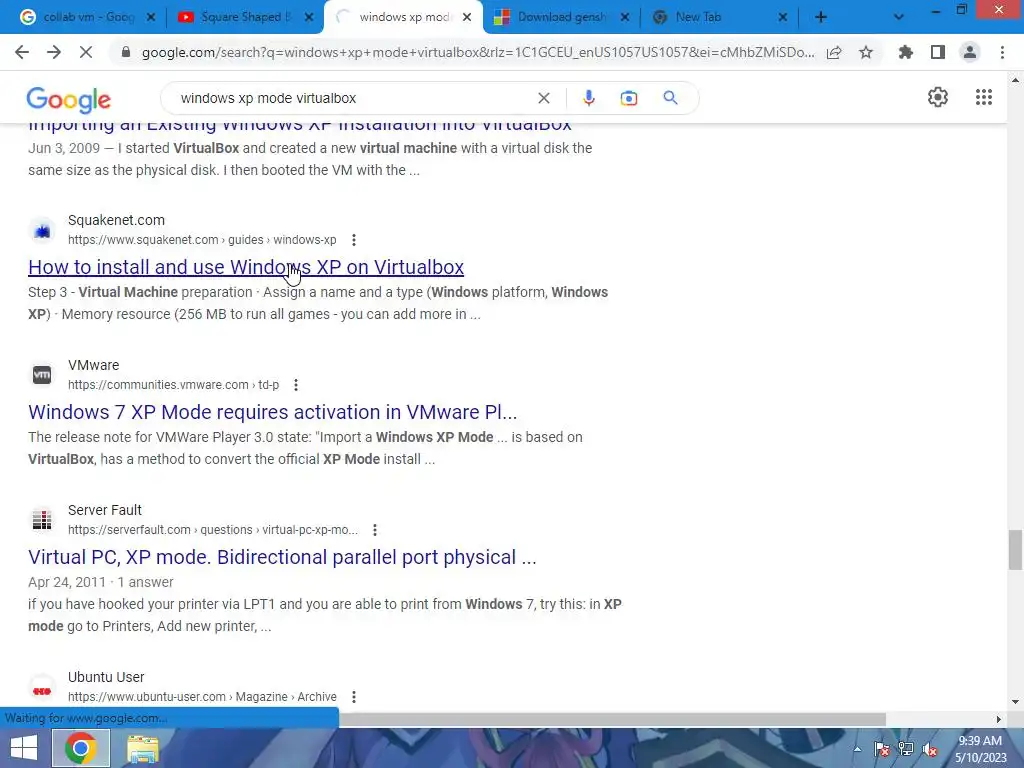The image size is (1024, 768).
Task: Click serverfault.com URL breadcrumb
Action: (212, 530)
